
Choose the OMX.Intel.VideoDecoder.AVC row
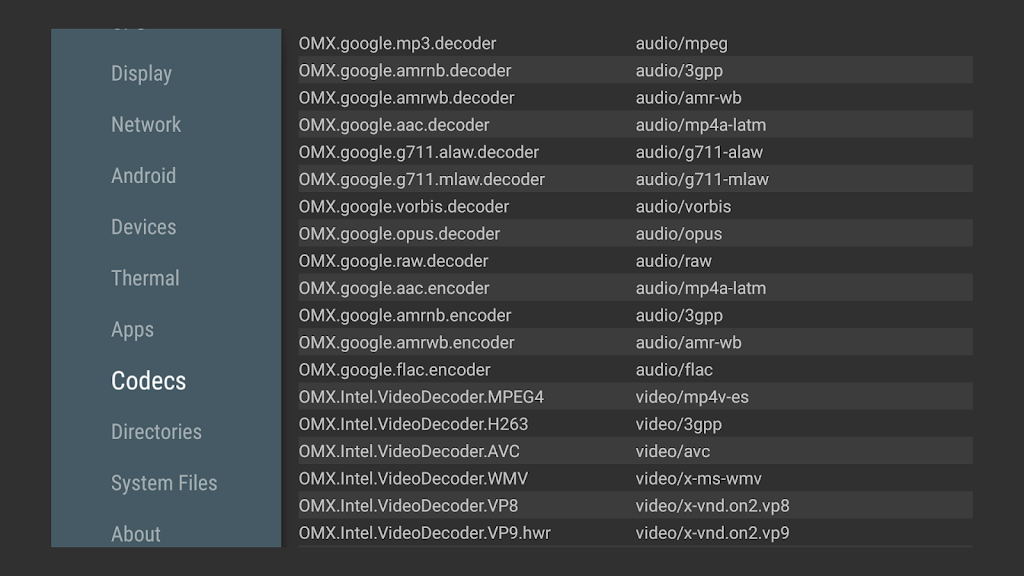click(409, 451)
